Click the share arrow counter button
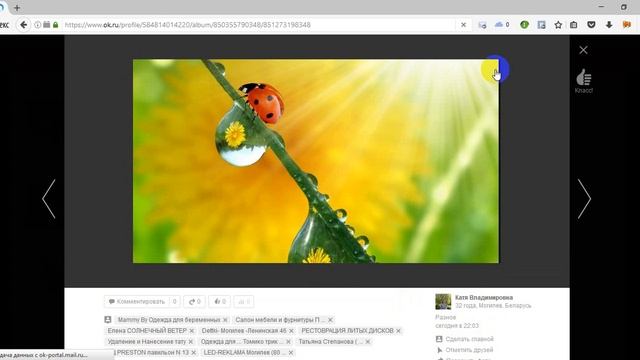The height and width of the screenshot is (360, 640). (x=195, y=302)
